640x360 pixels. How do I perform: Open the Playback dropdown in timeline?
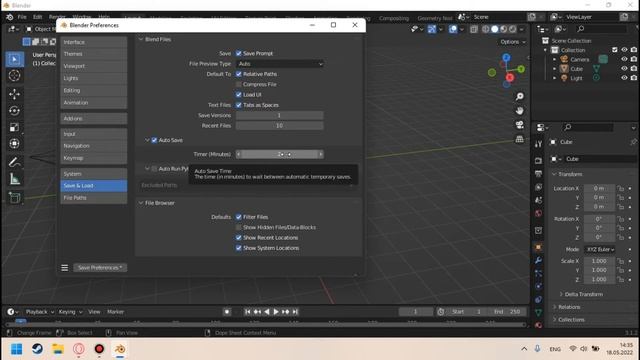pos(40,312)
